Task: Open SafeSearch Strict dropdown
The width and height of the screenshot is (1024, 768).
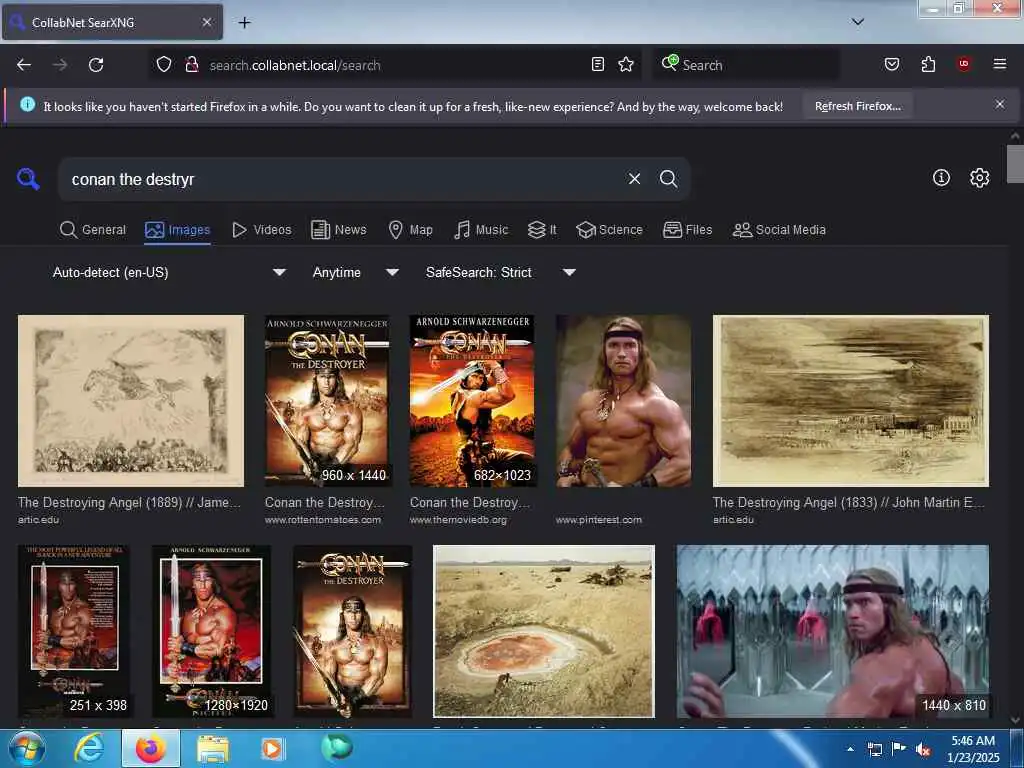Action: click(x=500, y=272)
